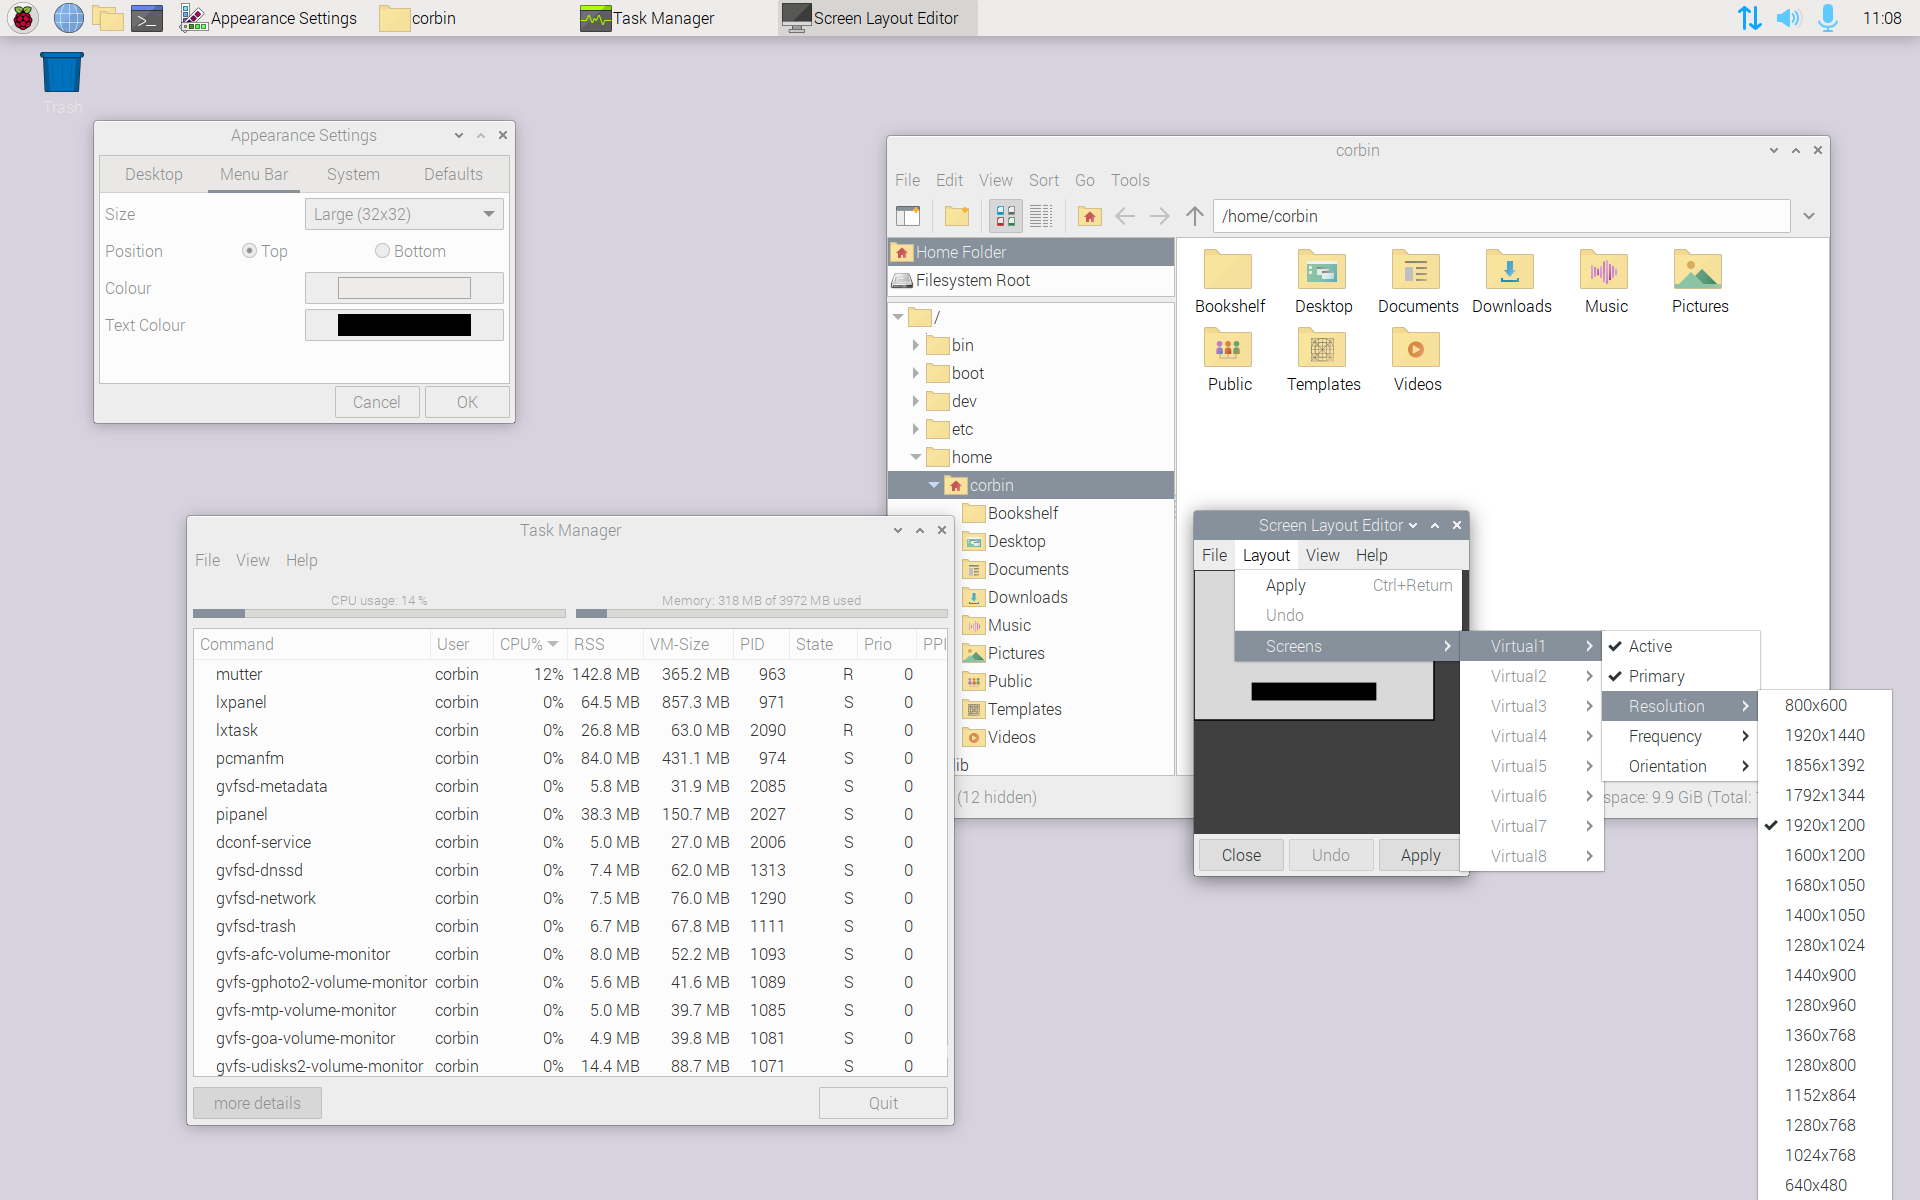This screenshot has width=1920, height=1200.
Task: Click the network arrows tray icon
Action: coord(1749,18)
